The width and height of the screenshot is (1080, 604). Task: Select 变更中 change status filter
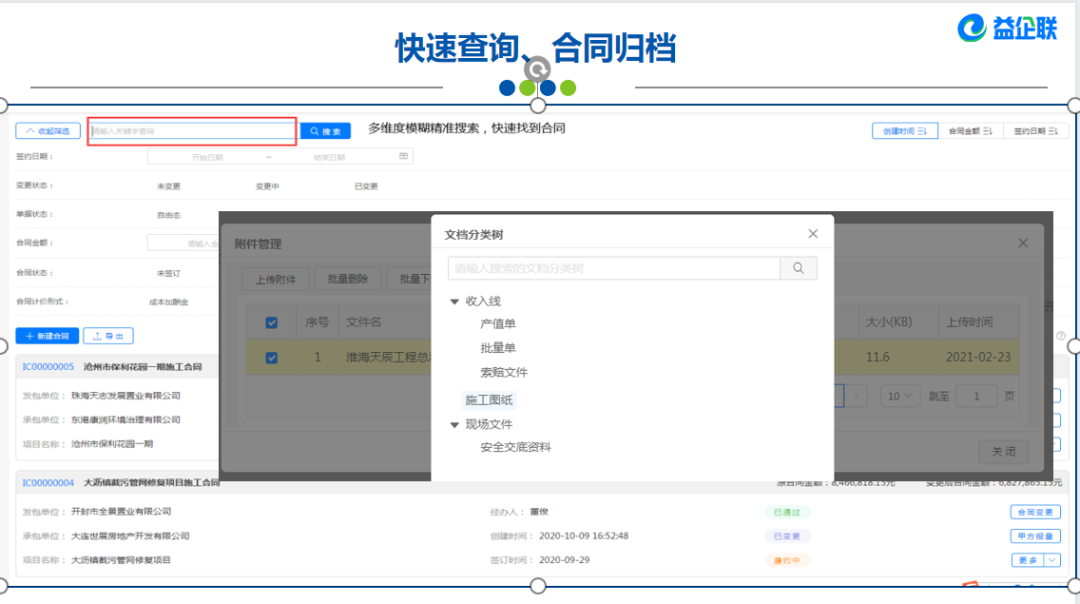(x=267, y=186)
